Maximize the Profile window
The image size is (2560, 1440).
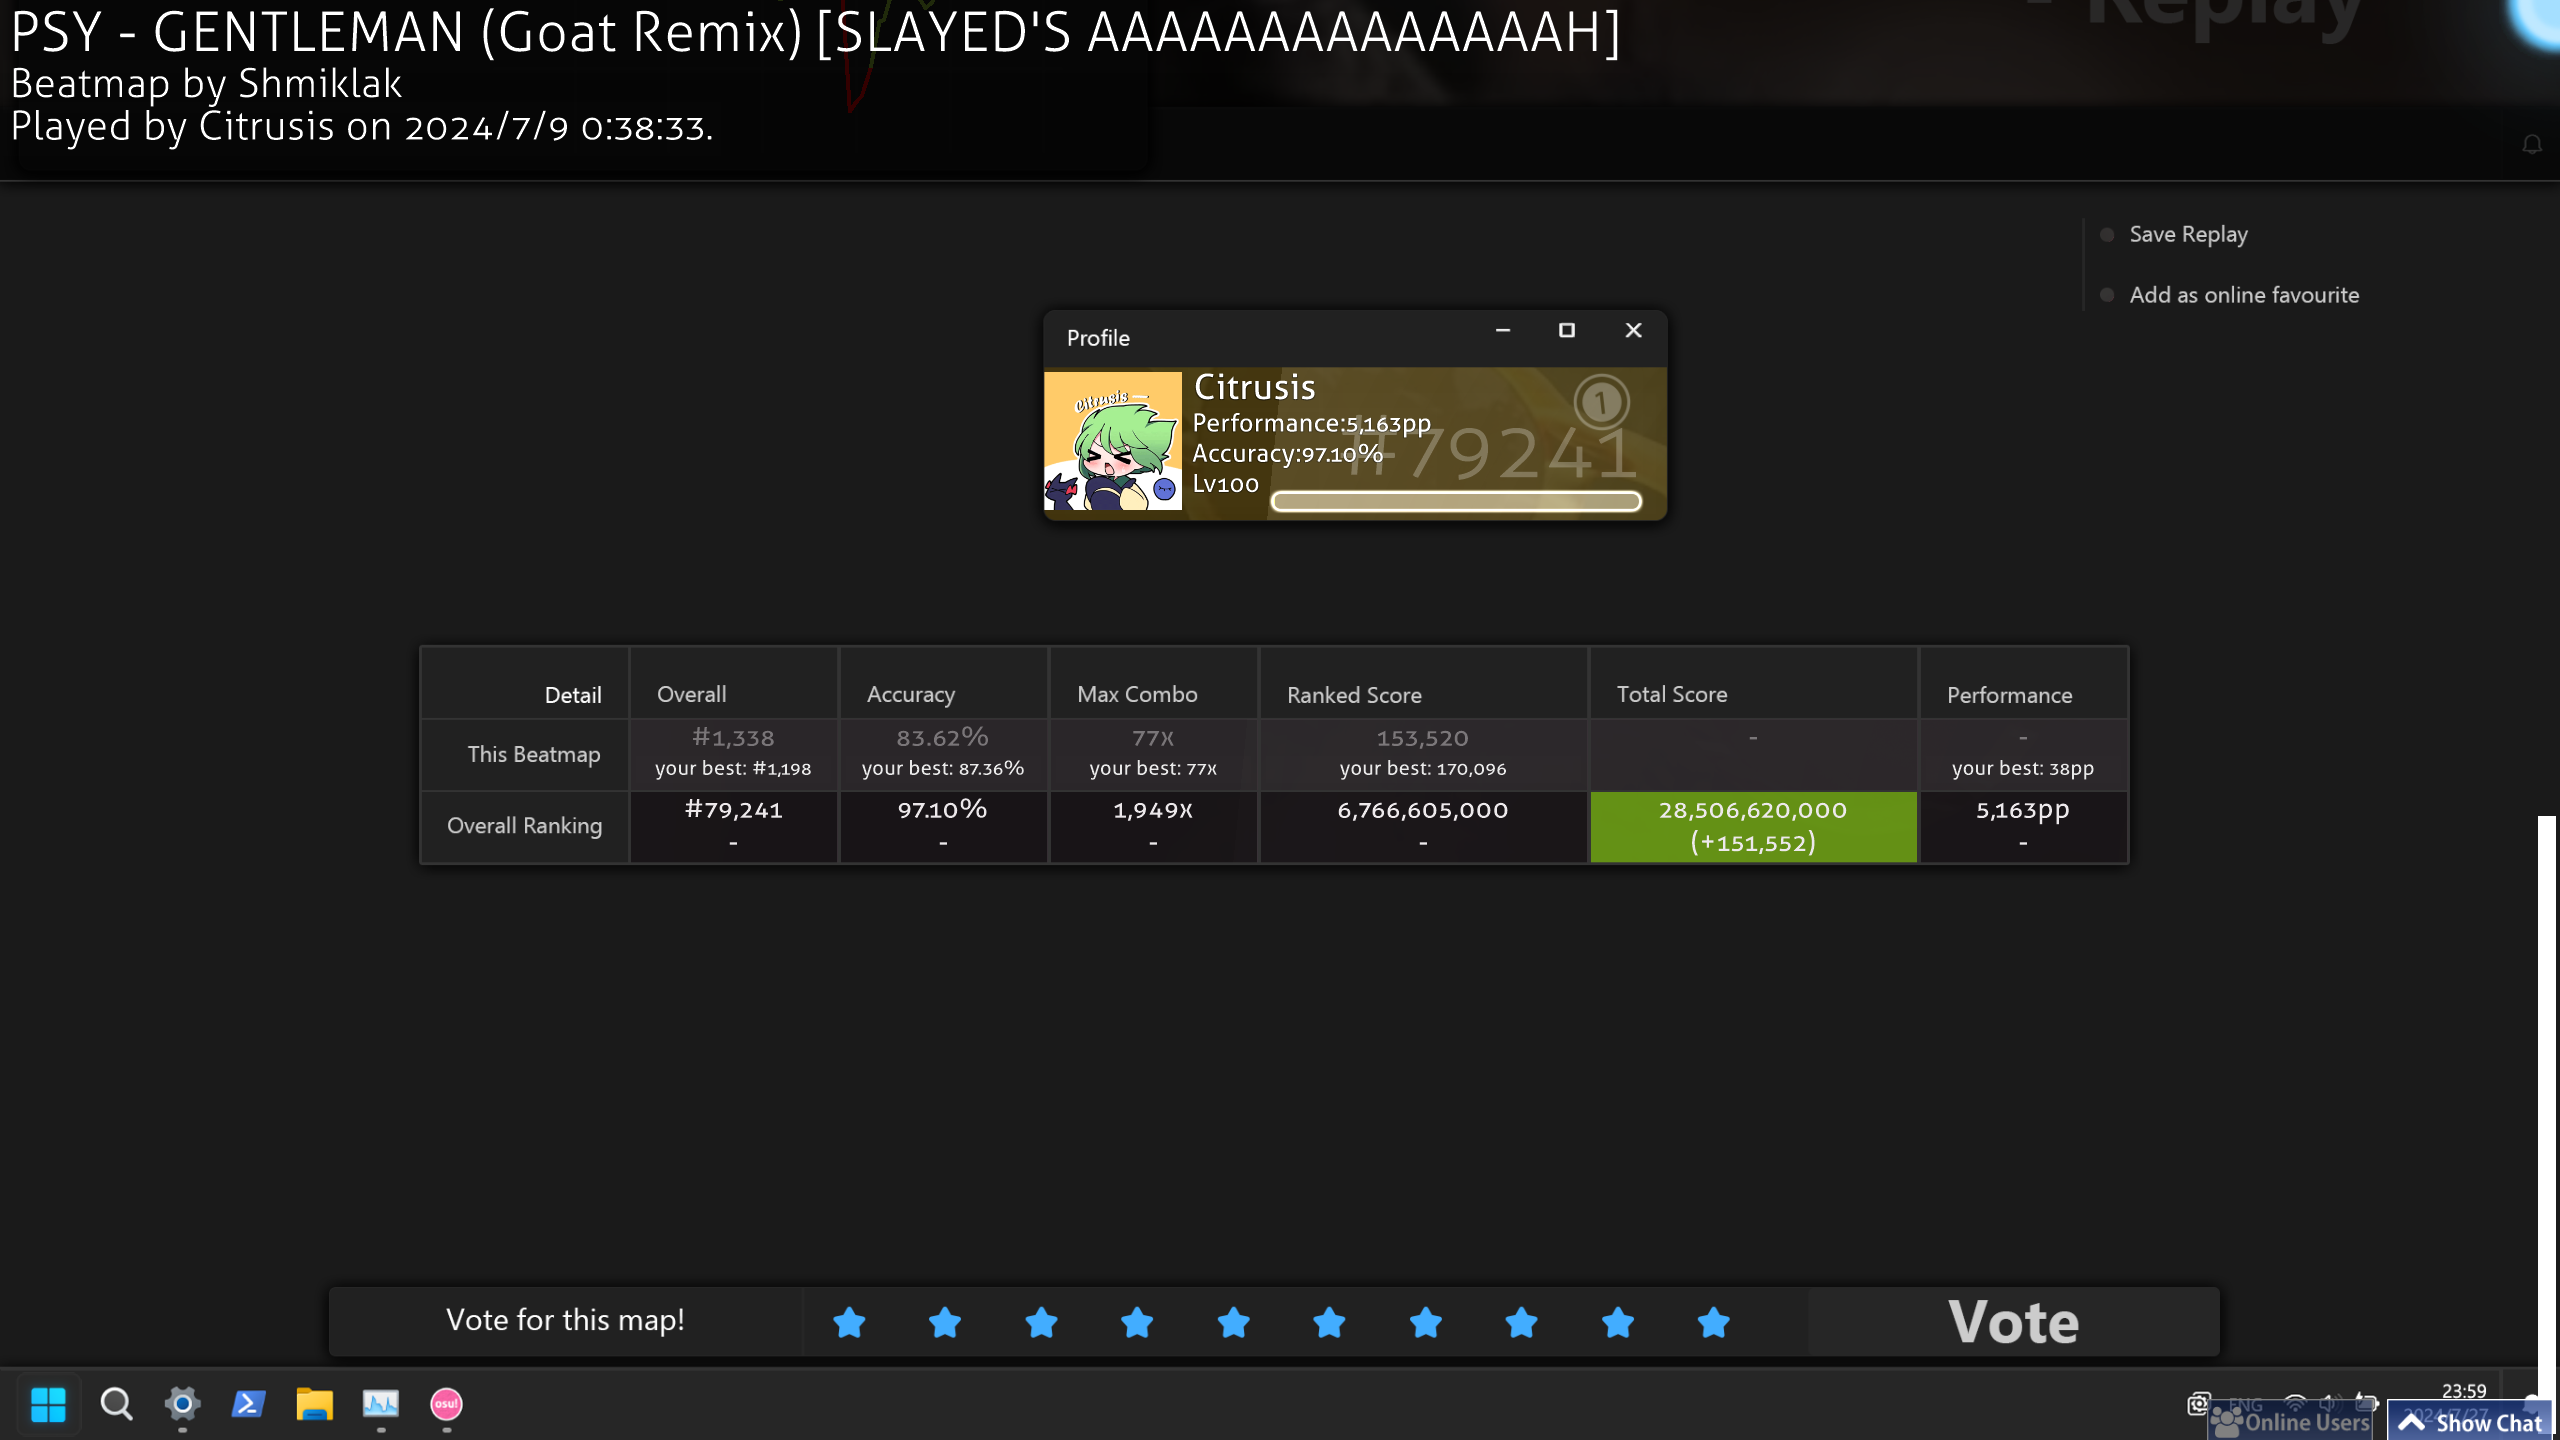[x=1567, y=330]
